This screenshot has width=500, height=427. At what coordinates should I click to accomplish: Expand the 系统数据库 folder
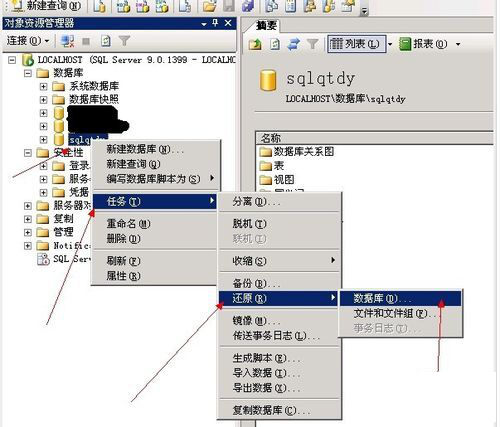coord(43,87)
